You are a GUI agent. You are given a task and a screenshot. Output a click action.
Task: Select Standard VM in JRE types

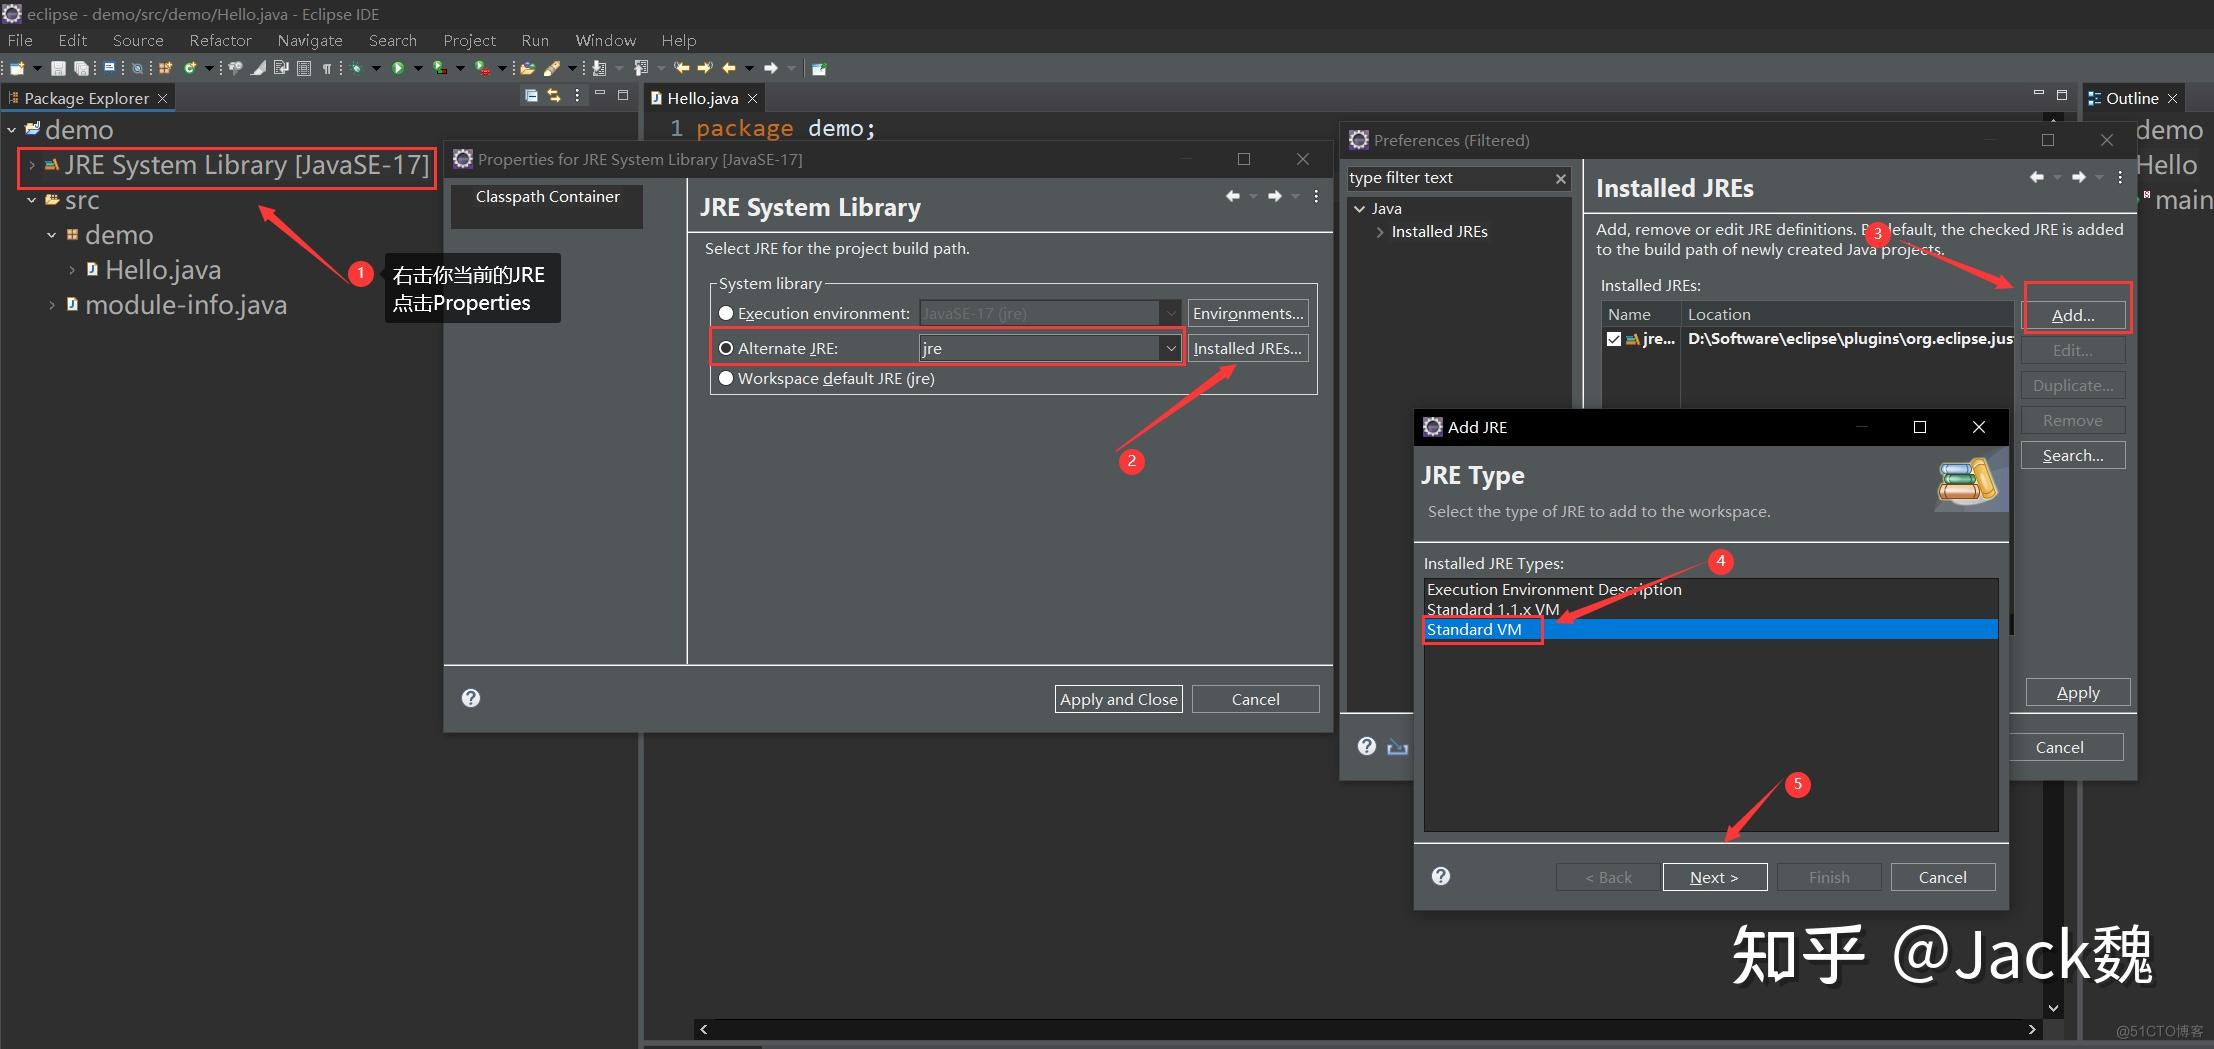coord(1710,629)
